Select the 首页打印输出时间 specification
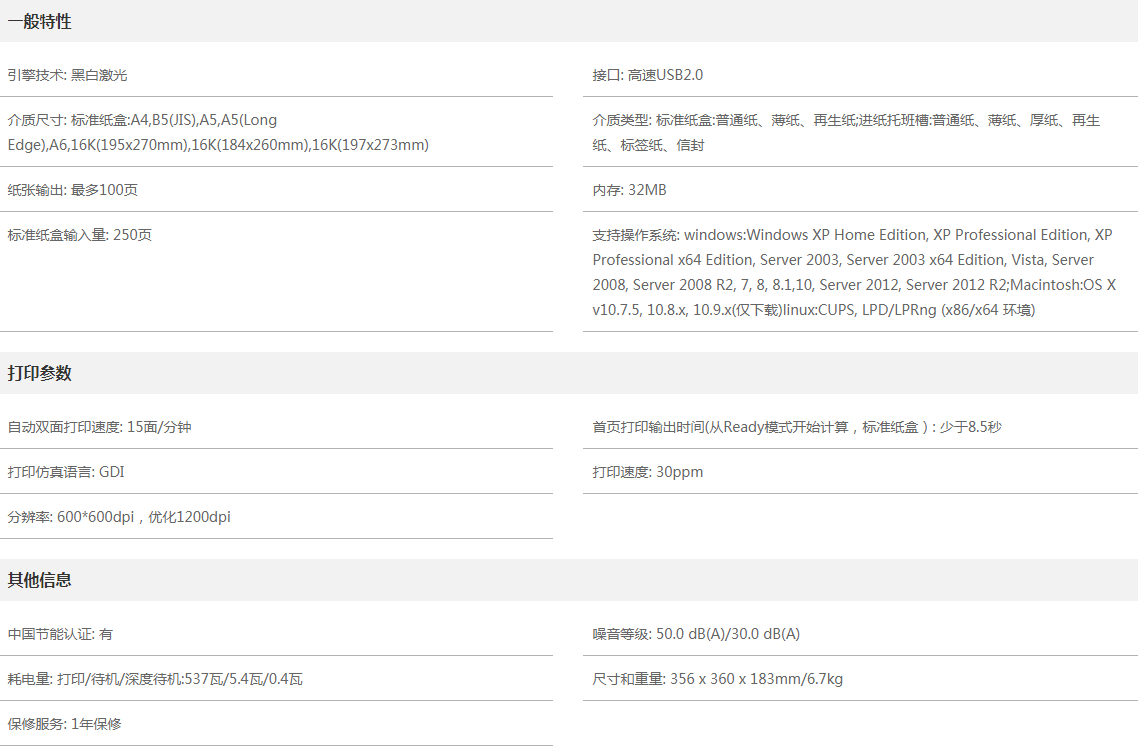 pyautogui.click(x=797, y=427)
